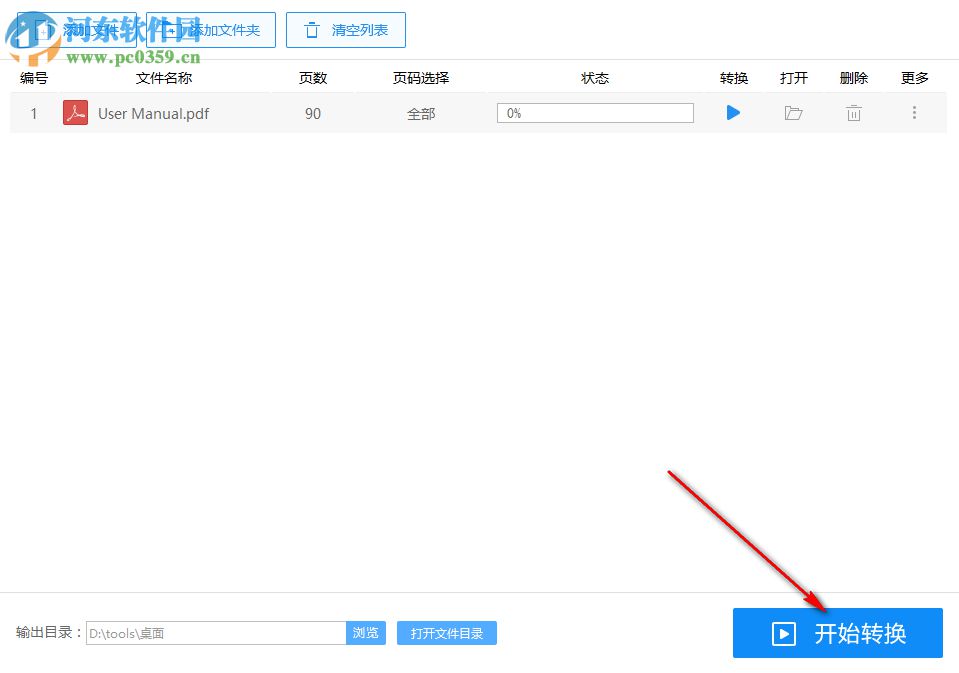The image size is (959, 673).
Task: Click the open folder icon in the 打开 column
Action: click(x=793, y=113)
